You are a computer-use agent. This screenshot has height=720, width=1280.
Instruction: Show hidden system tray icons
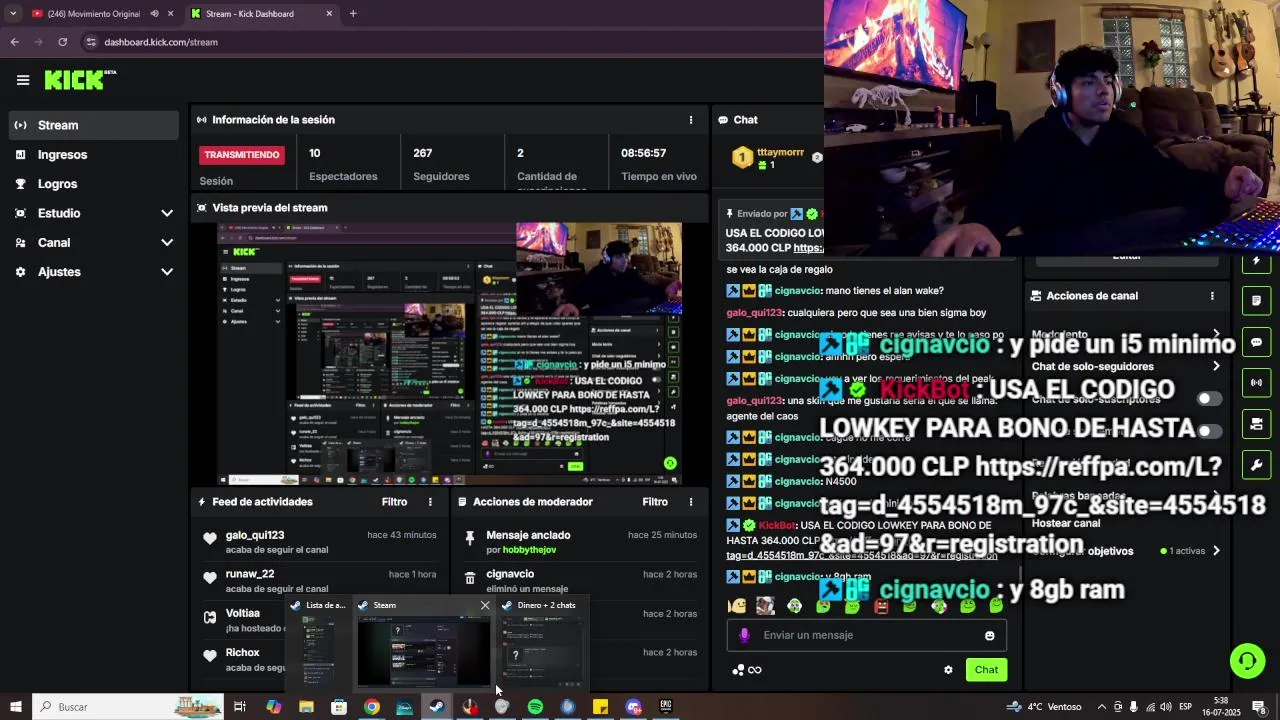(x=1100, y=707)
